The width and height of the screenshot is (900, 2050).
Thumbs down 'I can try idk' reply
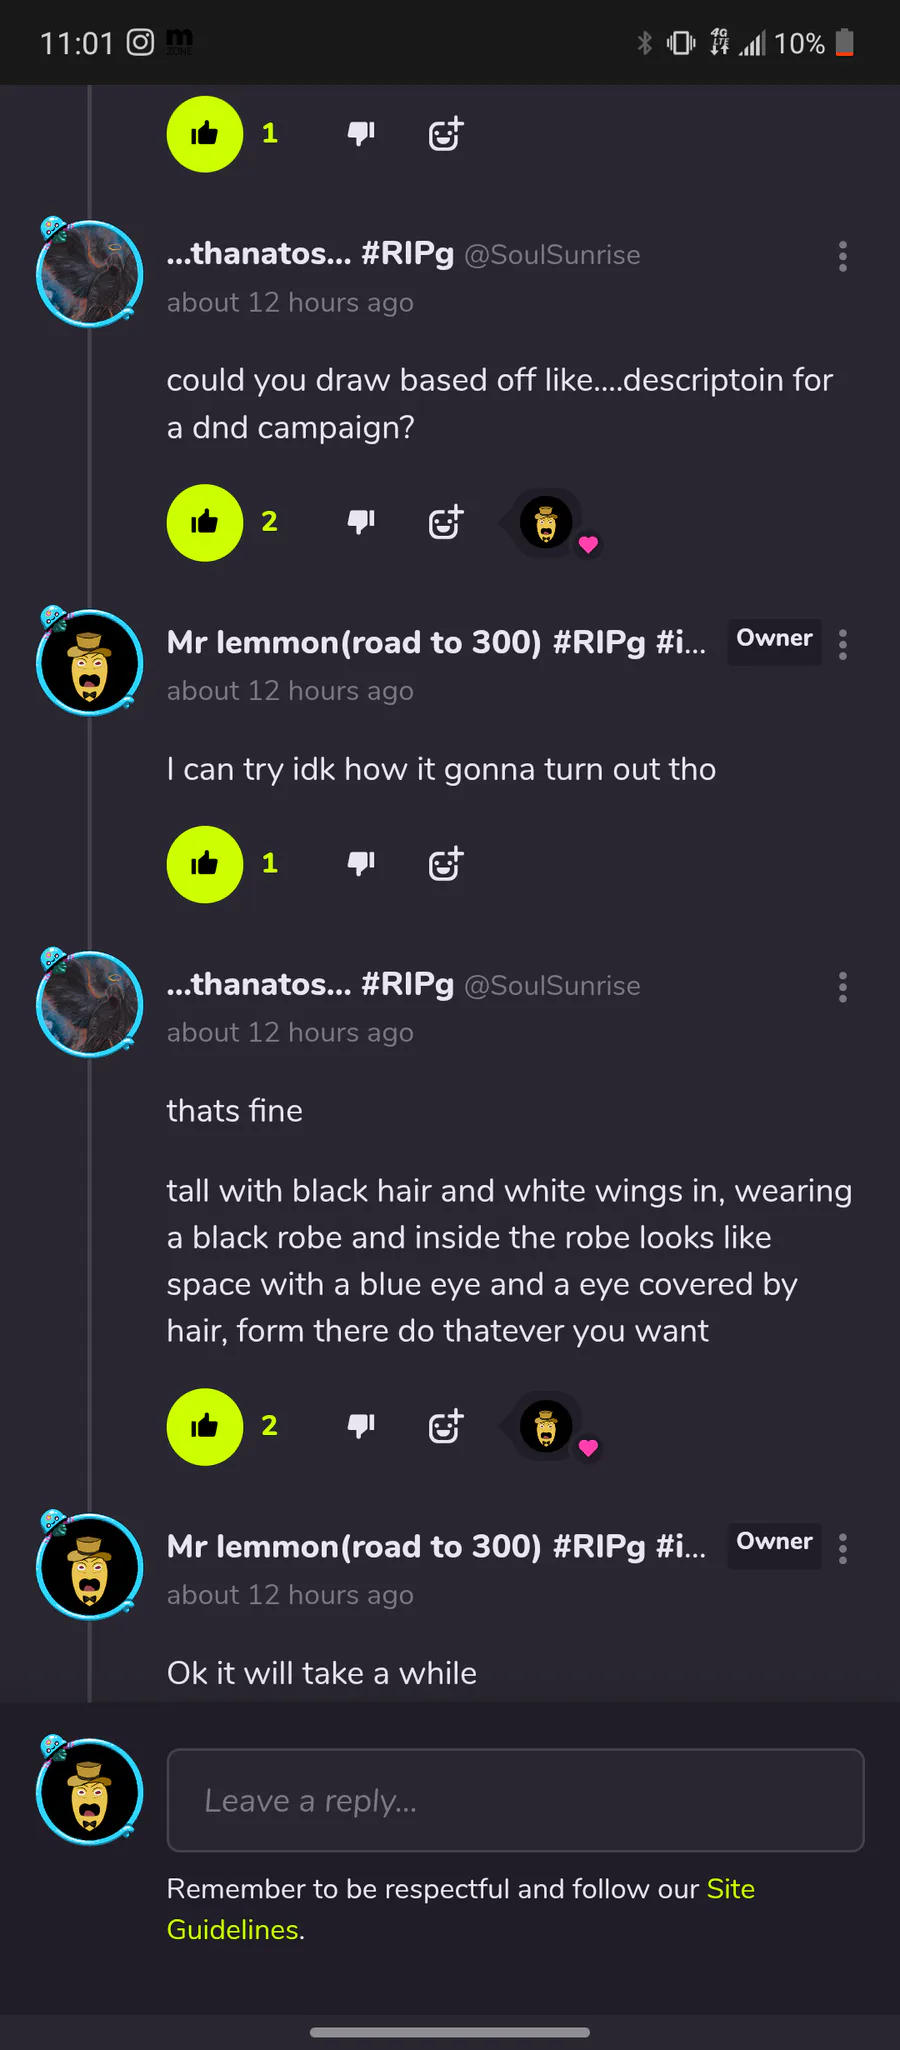(x=361, y=864)
